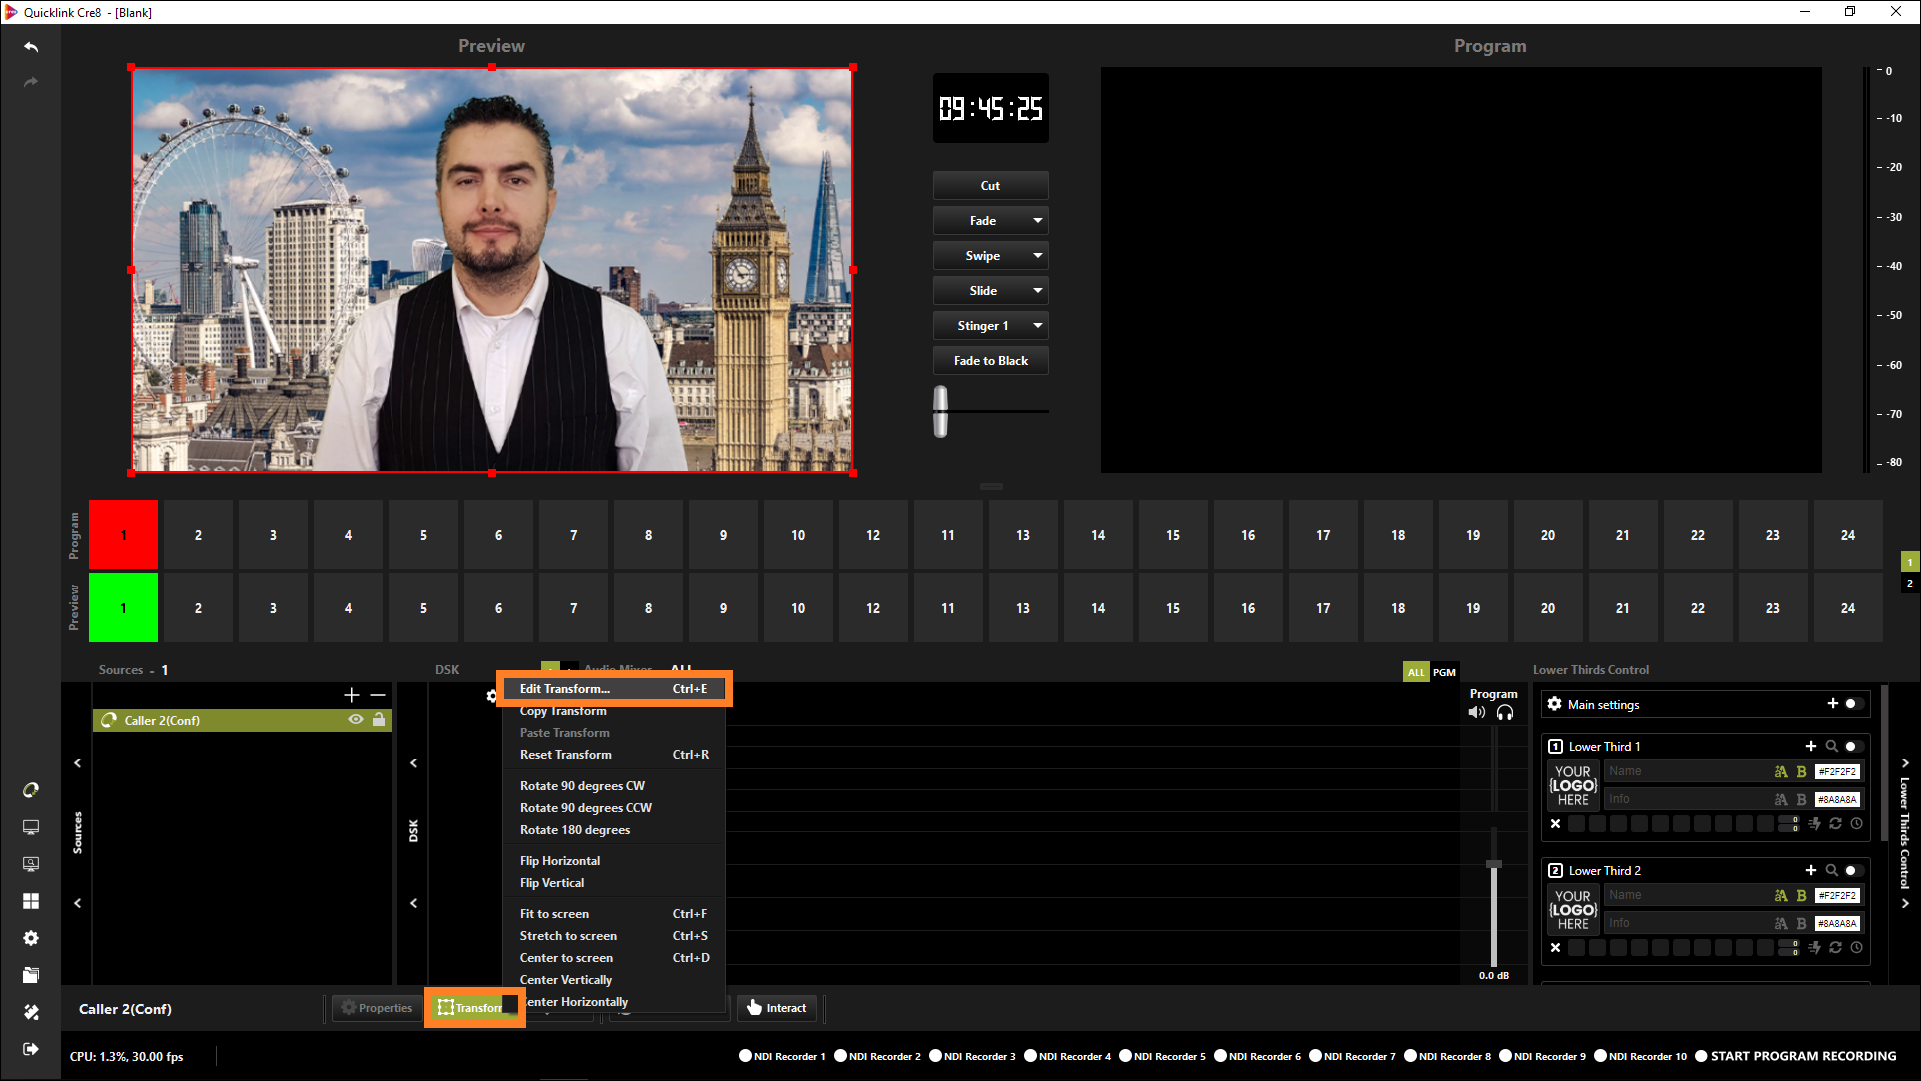
Task: Click the Program headphones monitor icon
Action: click(x=1505, y=713)
